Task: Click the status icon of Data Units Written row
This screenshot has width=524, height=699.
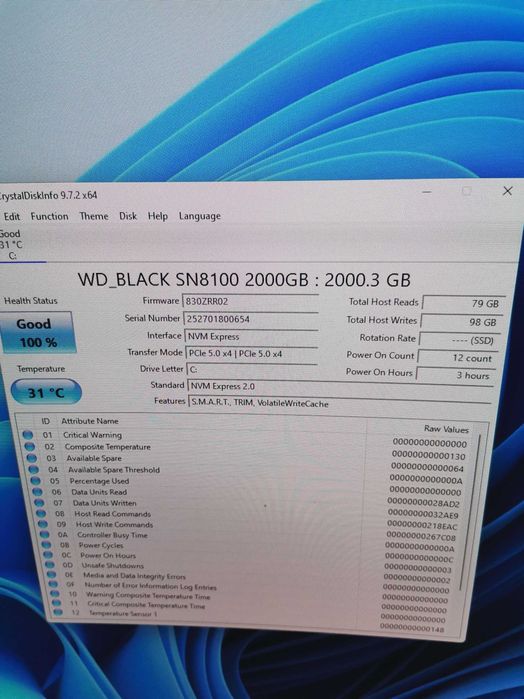Action: click(39, 503)
